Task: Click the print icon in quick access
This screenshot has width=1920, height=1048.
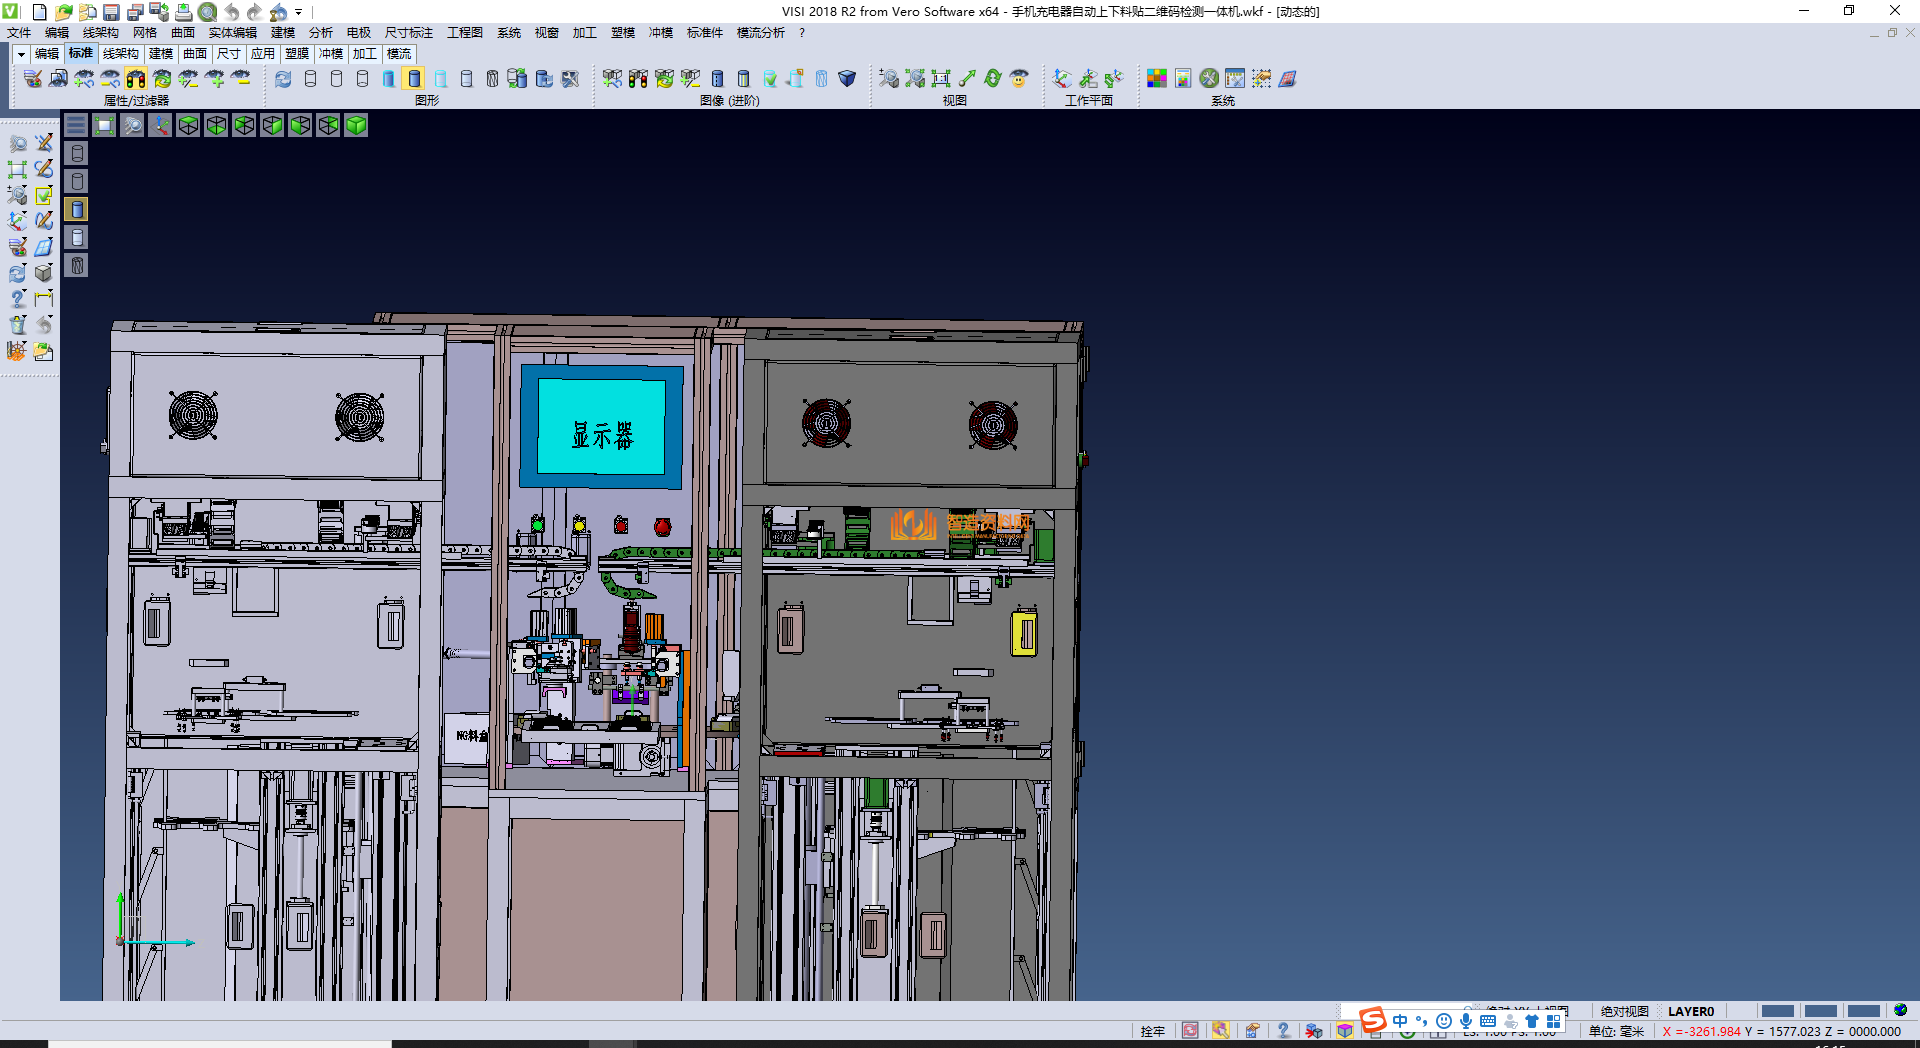Action: (x=184, y=12)
